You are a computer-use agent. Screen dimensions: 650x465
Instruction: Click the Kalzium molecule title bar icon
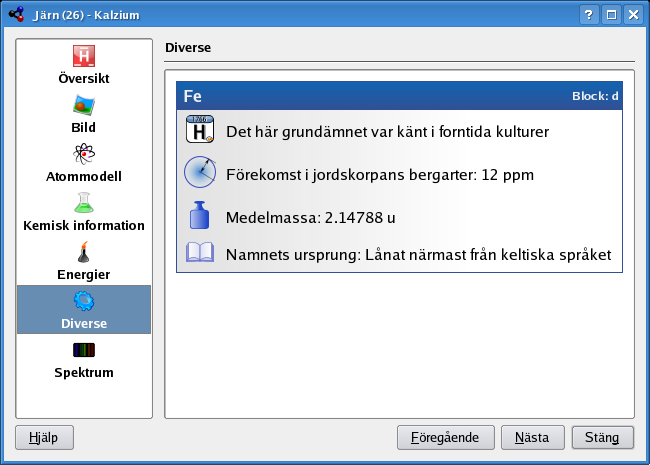click(x=17, y=14)
